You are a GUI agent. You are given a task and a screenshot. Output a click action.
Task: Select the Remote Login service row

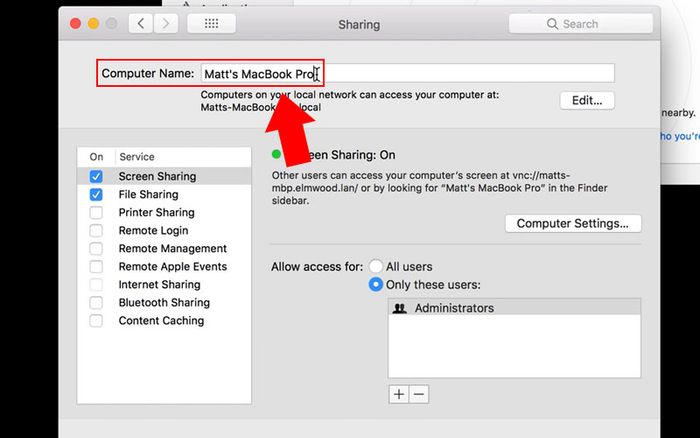(164, 230)
